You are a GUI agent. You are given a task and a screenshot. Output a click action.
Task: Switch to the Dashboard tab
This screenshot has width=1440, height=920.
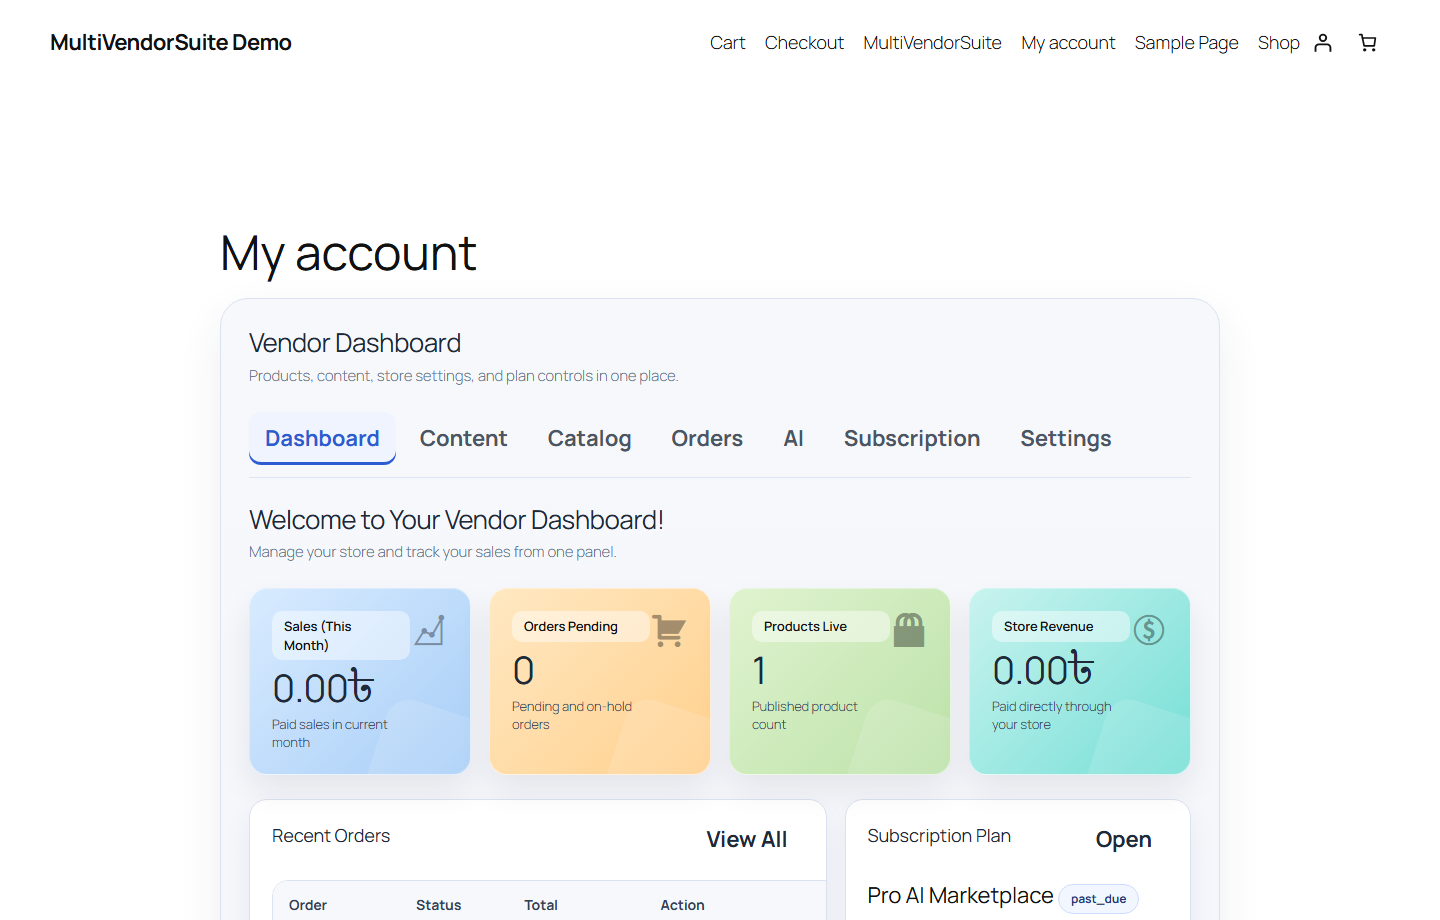click(322, 438)
